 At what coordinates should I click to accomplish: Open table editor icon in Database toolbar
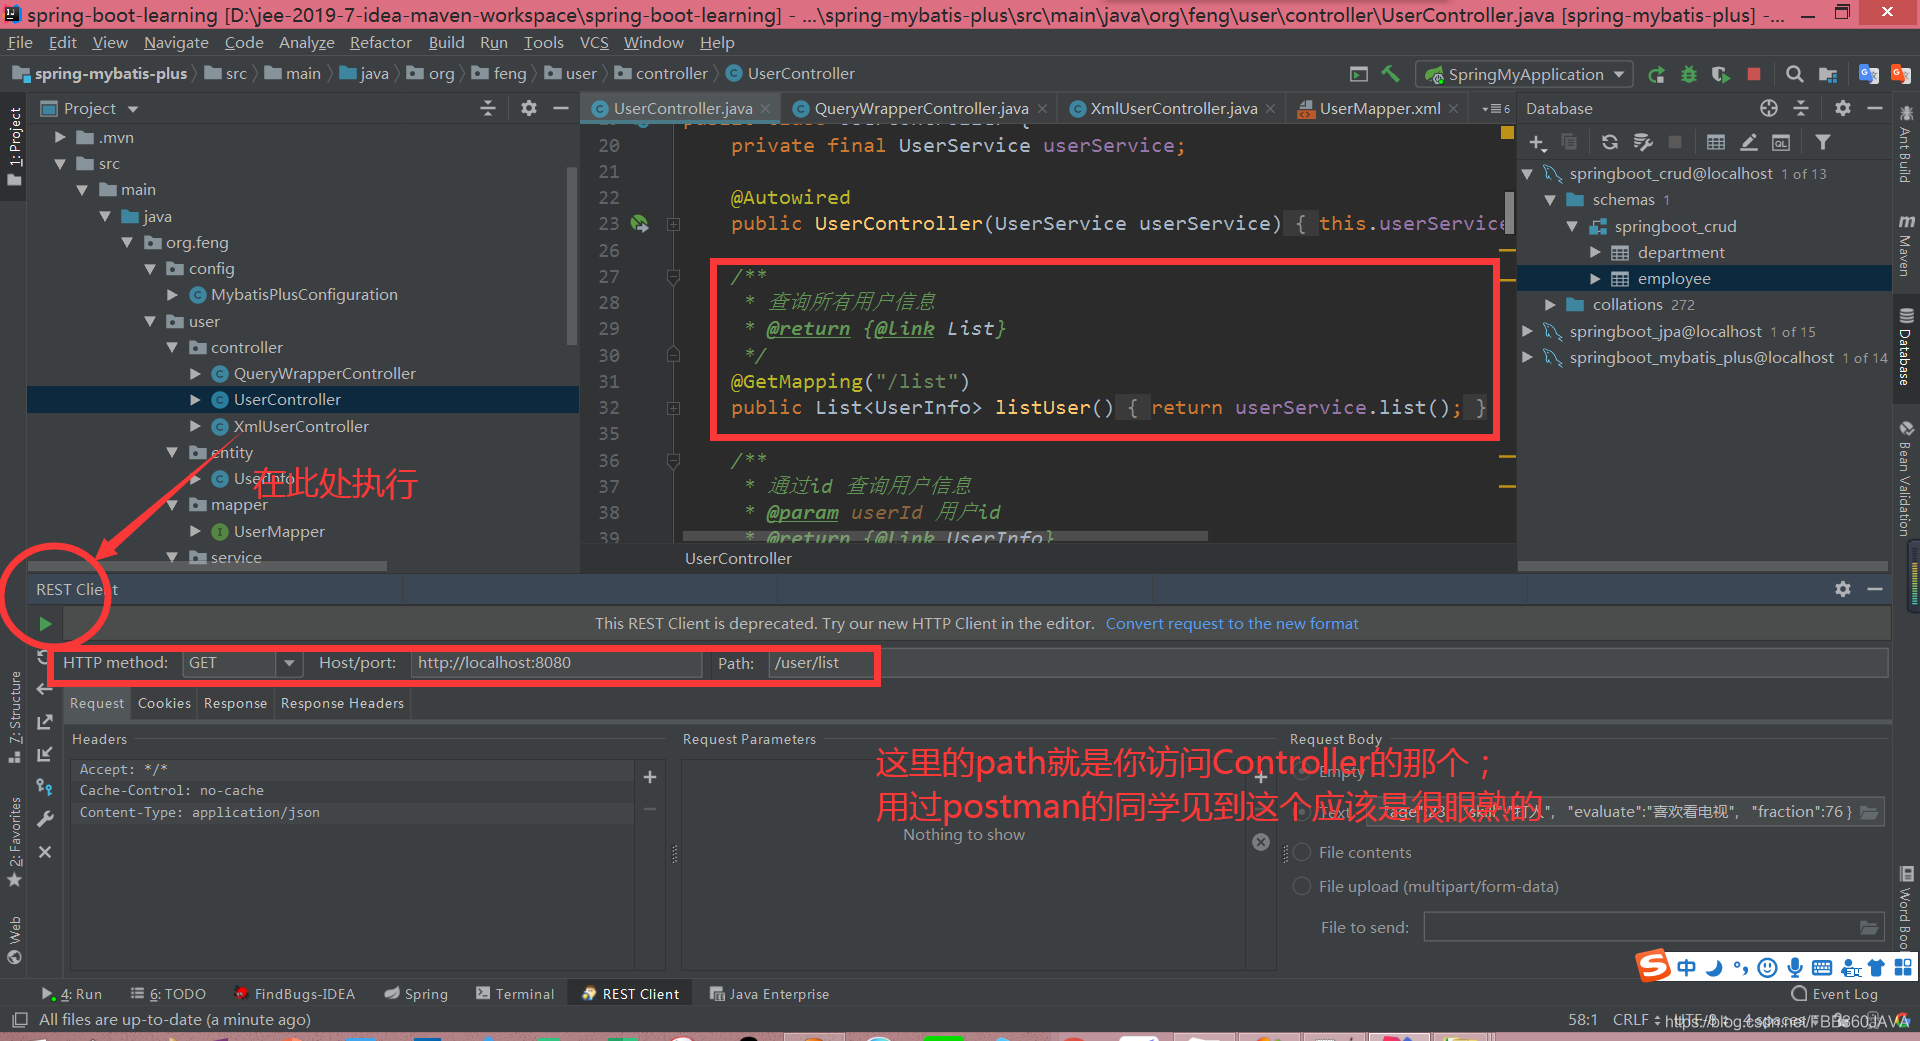coord(1716,143)
